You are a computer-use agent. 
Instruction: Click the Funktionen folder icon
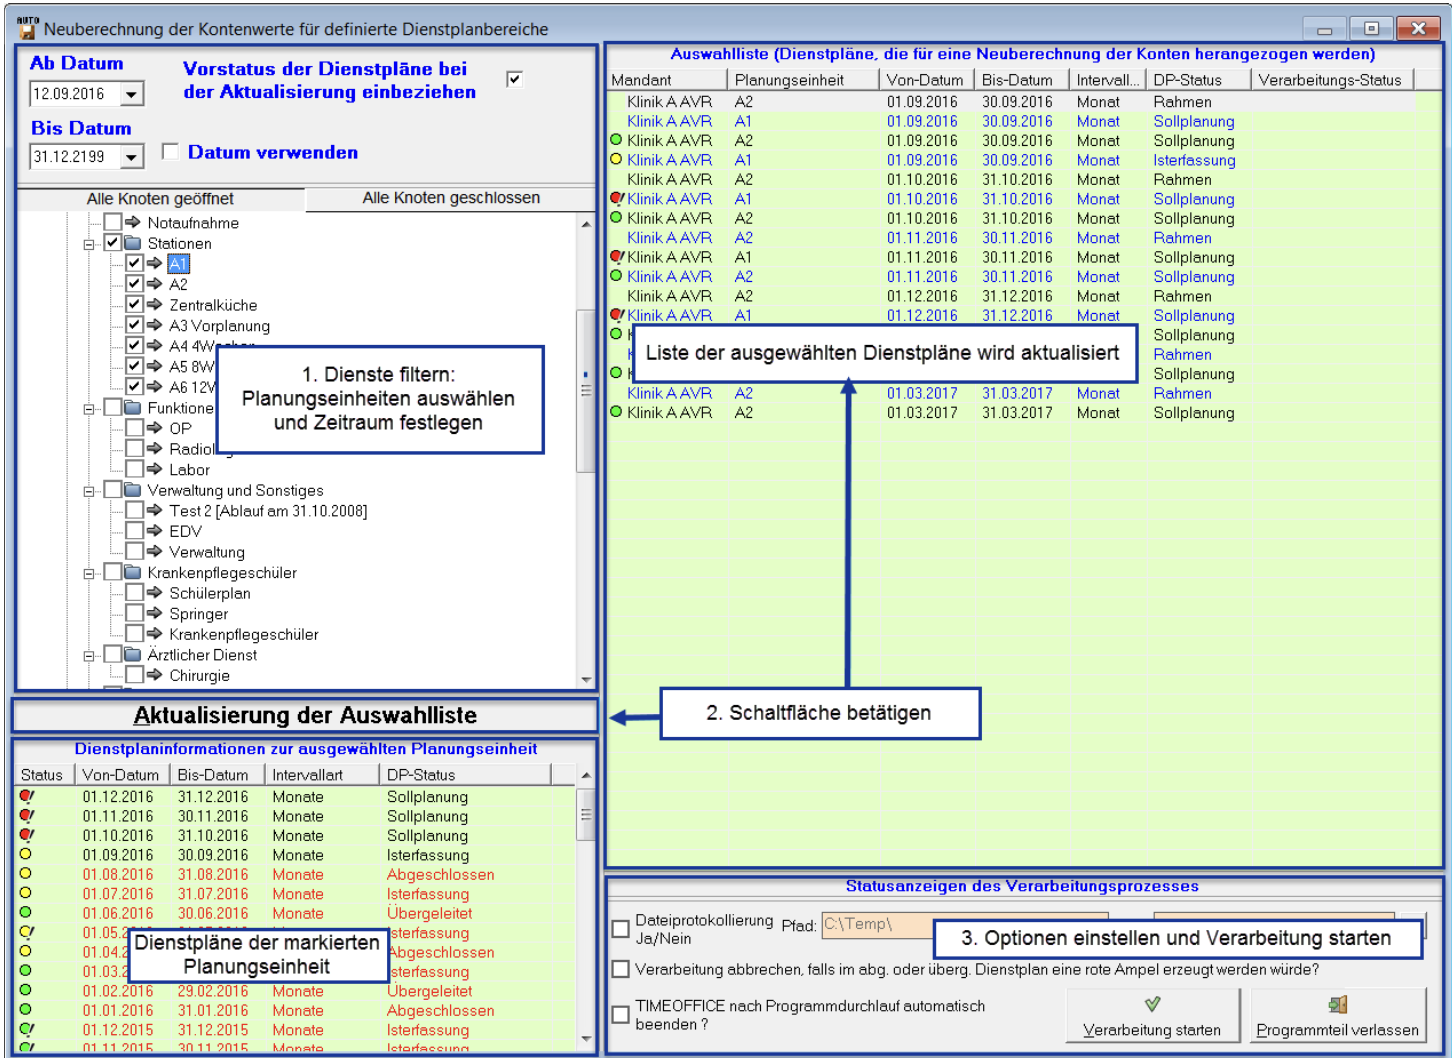pos(133,407)
